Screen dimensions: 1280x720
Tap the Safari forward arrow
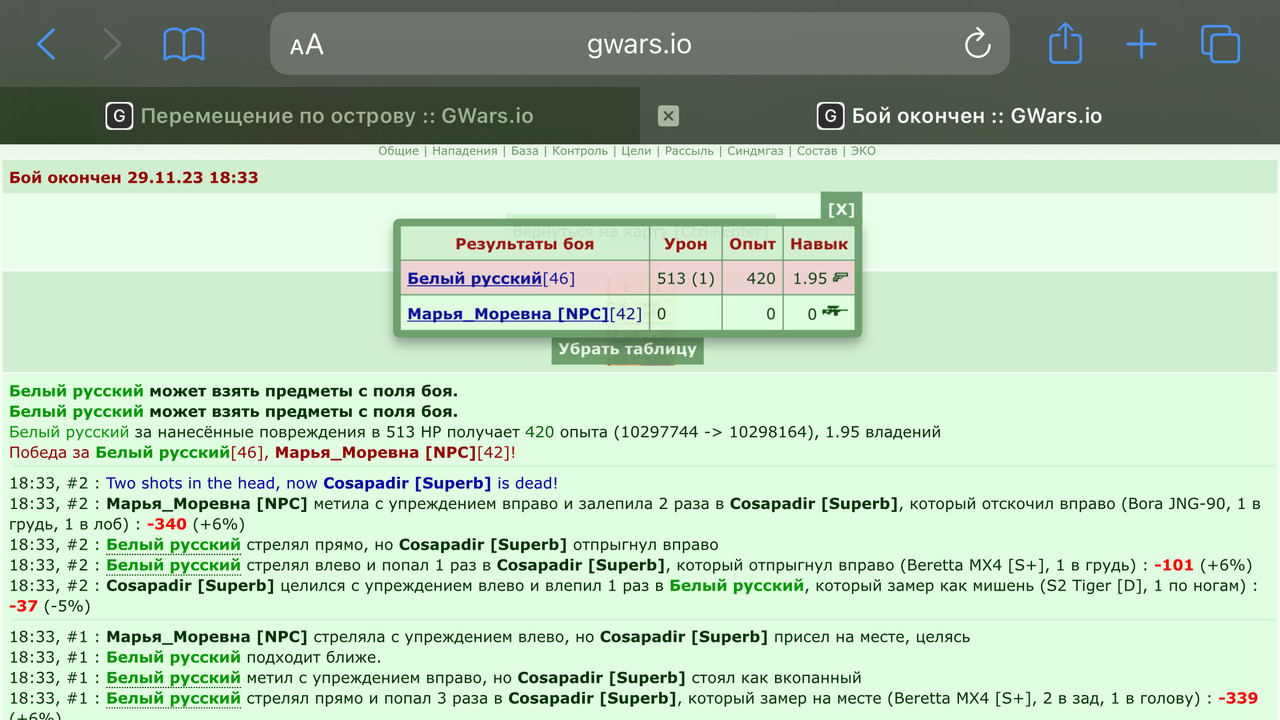(112, 44)
